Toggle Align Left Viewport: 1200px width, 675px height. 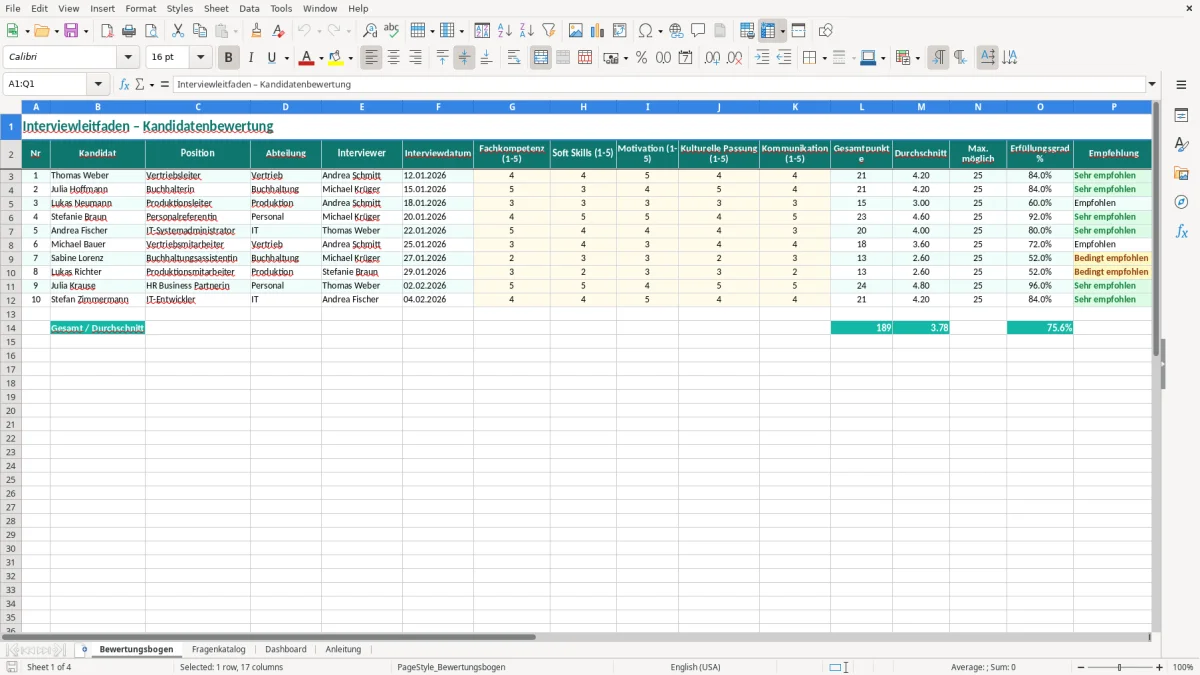[371, 58]
